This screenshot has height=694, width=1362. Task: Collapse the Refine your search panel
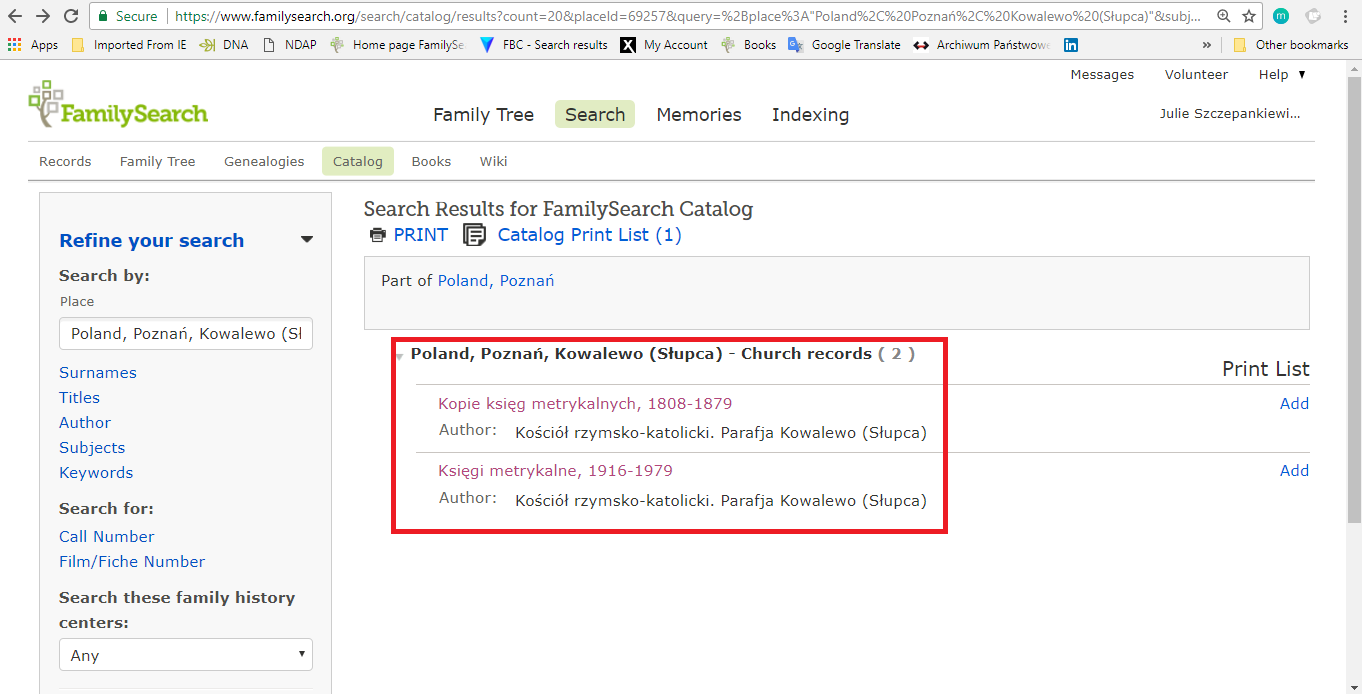pos(306,240)
